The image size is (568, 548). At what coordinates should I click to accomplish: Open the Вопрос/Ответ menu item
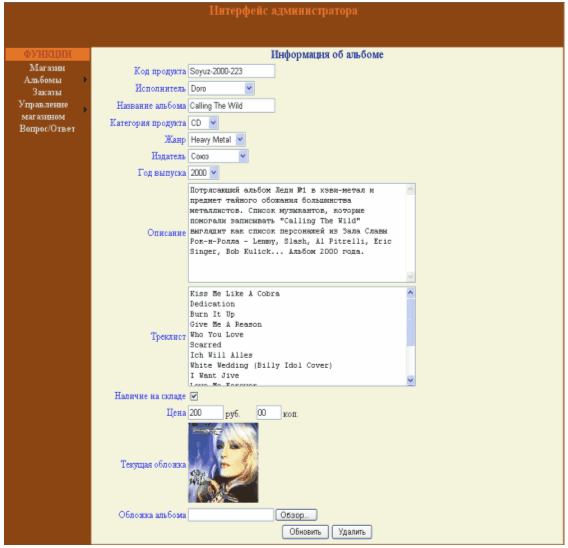pos(47,129)
